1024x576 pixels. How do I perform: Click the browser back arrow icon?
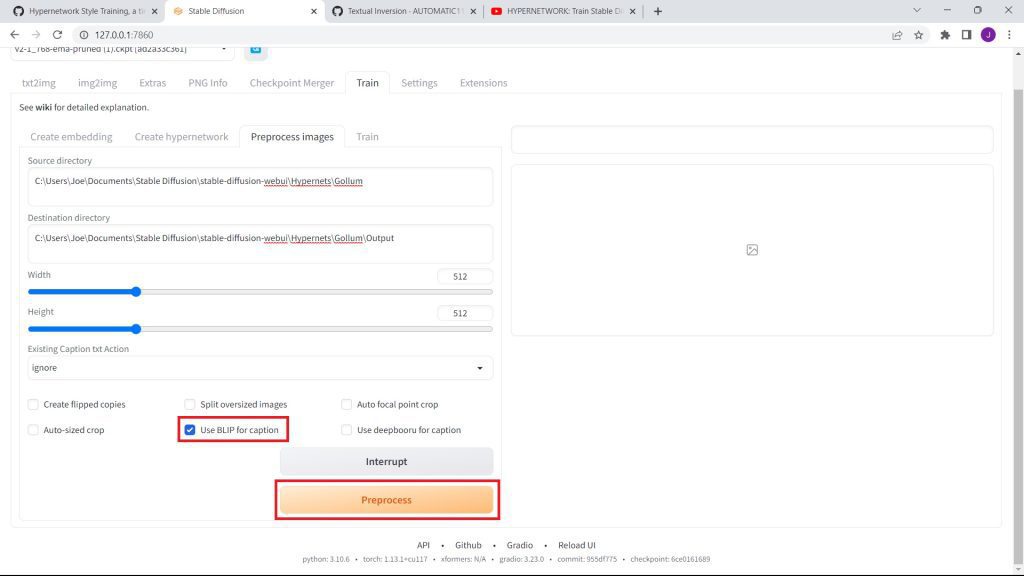pos(14,34)
